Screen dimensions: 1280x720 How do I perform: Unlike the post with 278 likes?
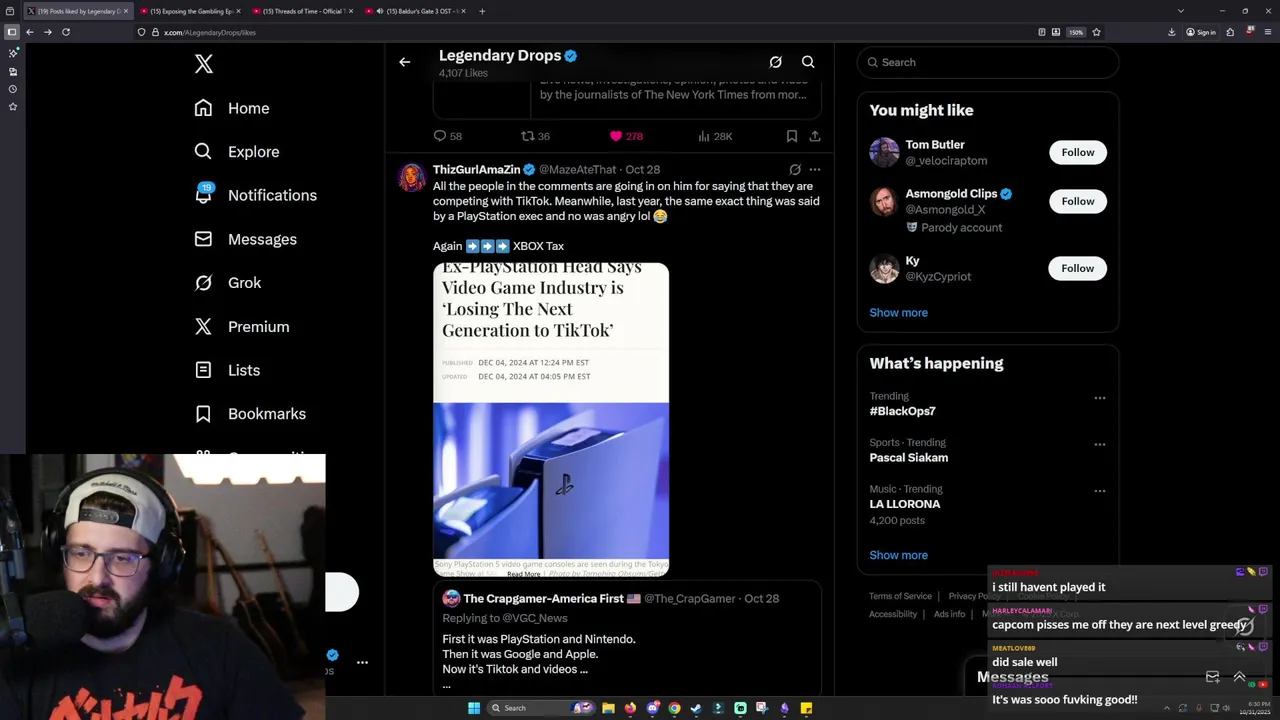(626, 136)
